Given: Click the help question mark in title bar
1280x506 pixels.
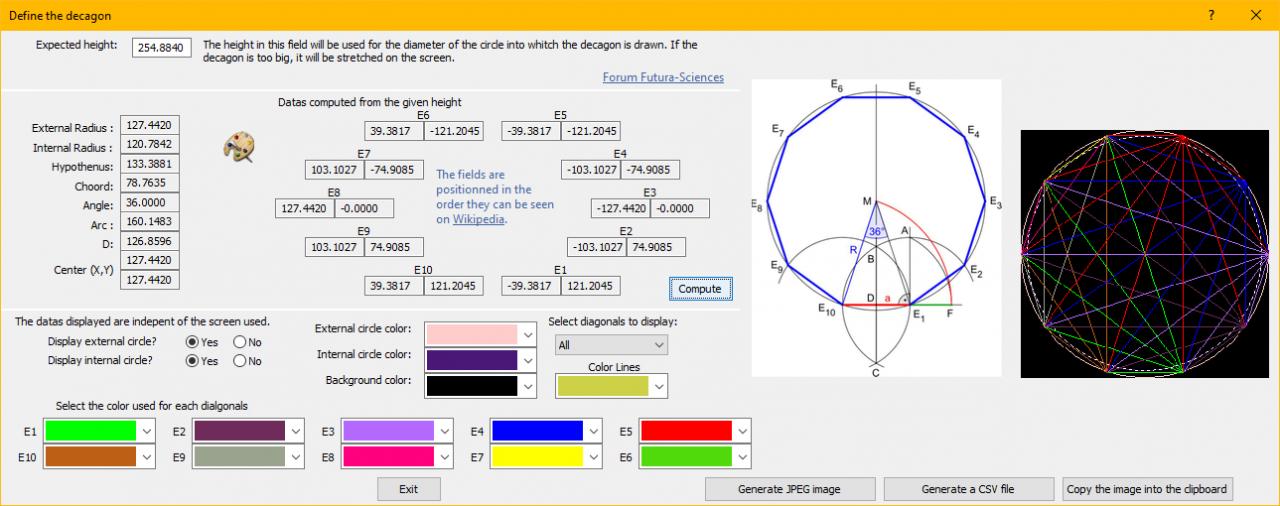Looking at the screenshot, I should pos(1211,15).
